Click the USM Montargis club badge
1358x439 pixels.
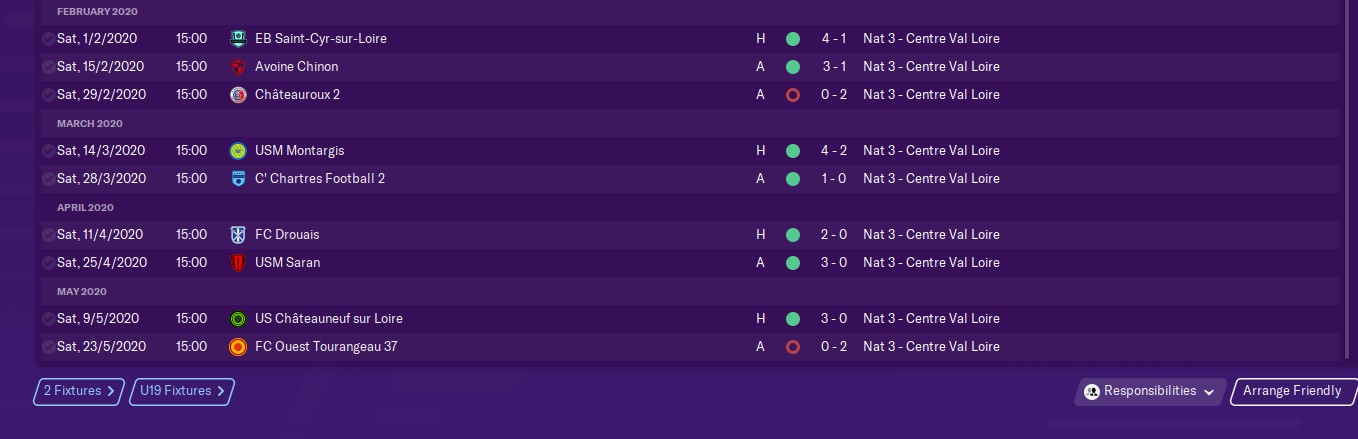(x=238, y=151)
